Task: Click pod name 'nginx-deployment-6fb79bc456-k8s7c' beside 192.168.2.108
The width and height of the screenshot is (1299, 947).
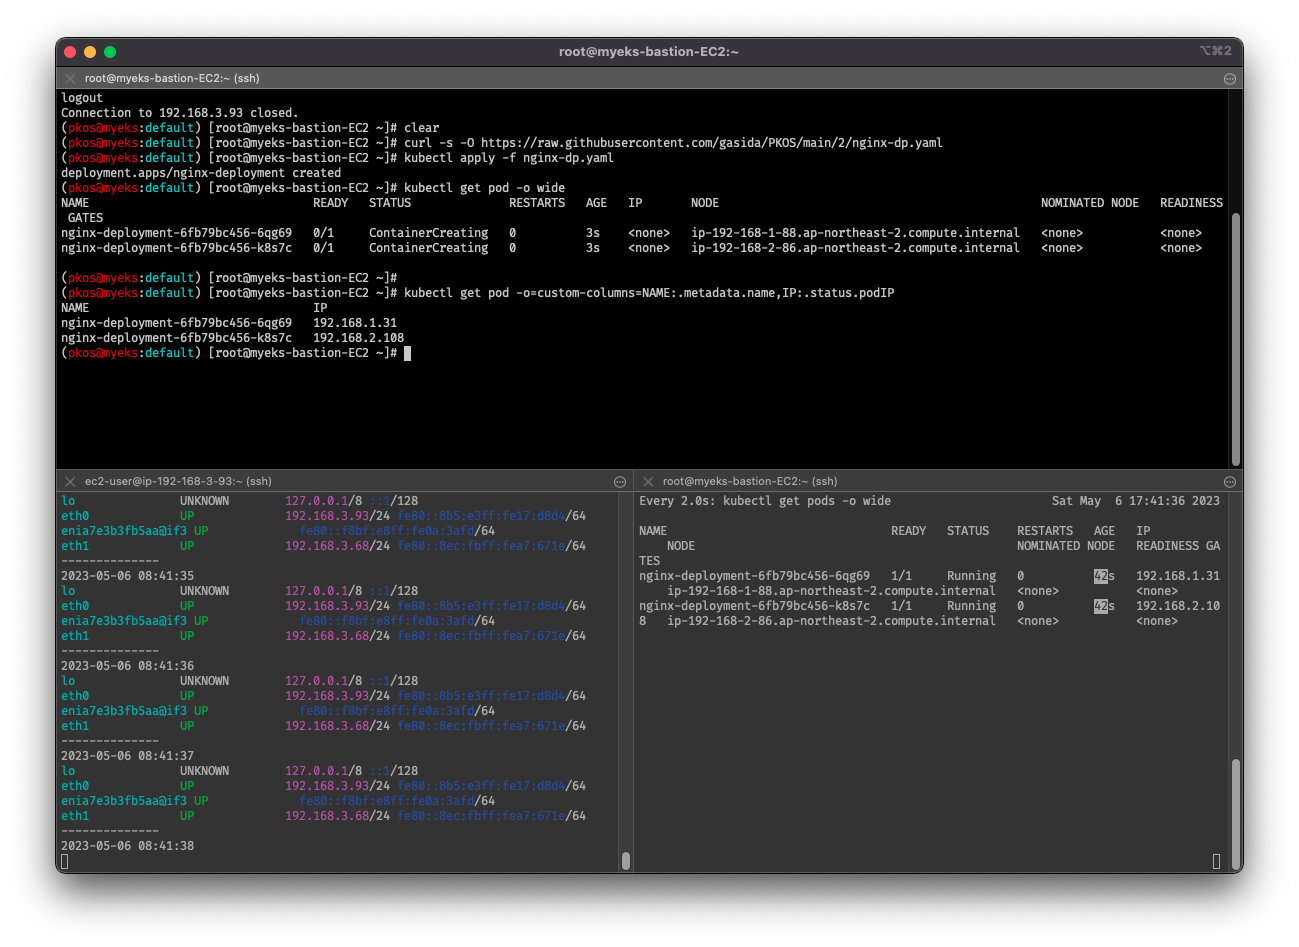Action: [177, 338]
